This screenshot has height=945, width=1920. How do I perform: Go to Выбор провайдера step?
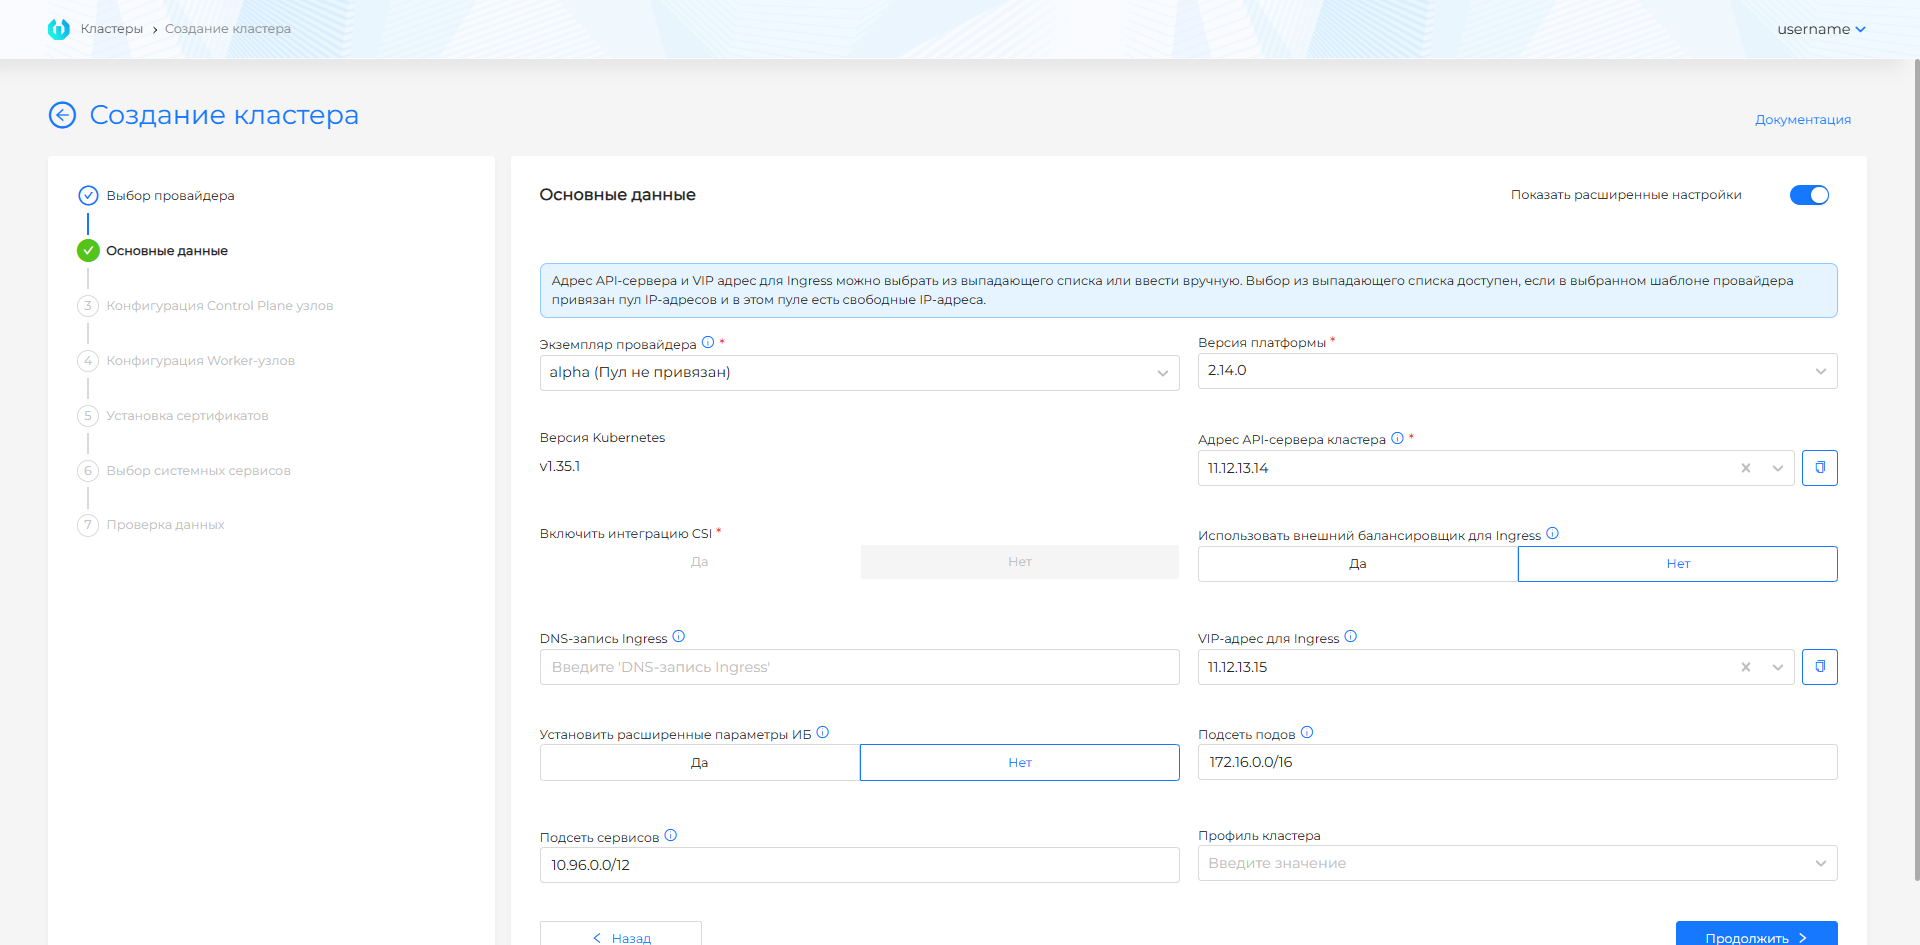pos(170,195)
